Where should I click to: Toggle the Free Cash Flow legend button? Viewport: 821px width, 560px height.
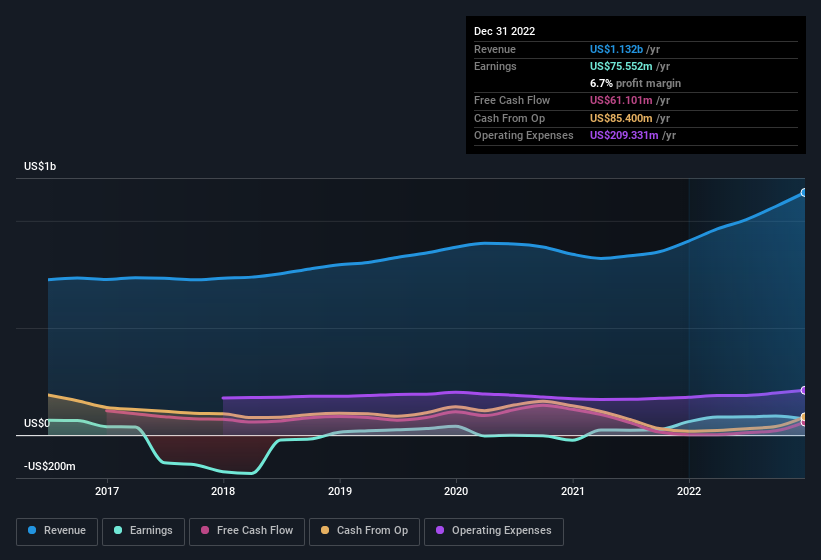(247, 531)
